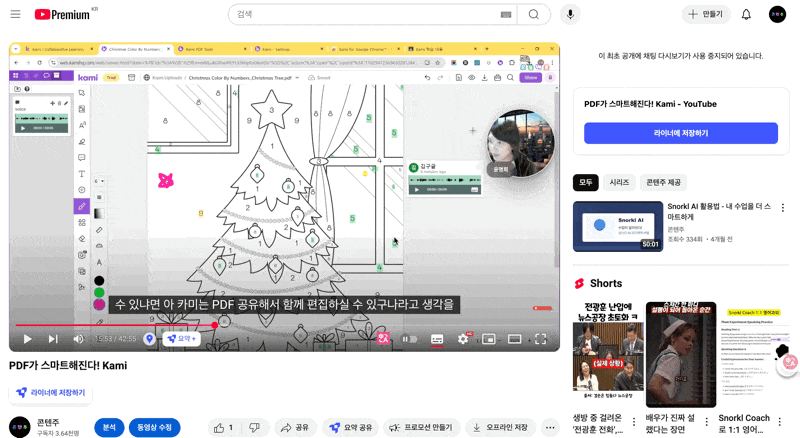Click the 분석 analytics button
The image size is (800, 438).
pyautogui.click(x=109, y=427)
